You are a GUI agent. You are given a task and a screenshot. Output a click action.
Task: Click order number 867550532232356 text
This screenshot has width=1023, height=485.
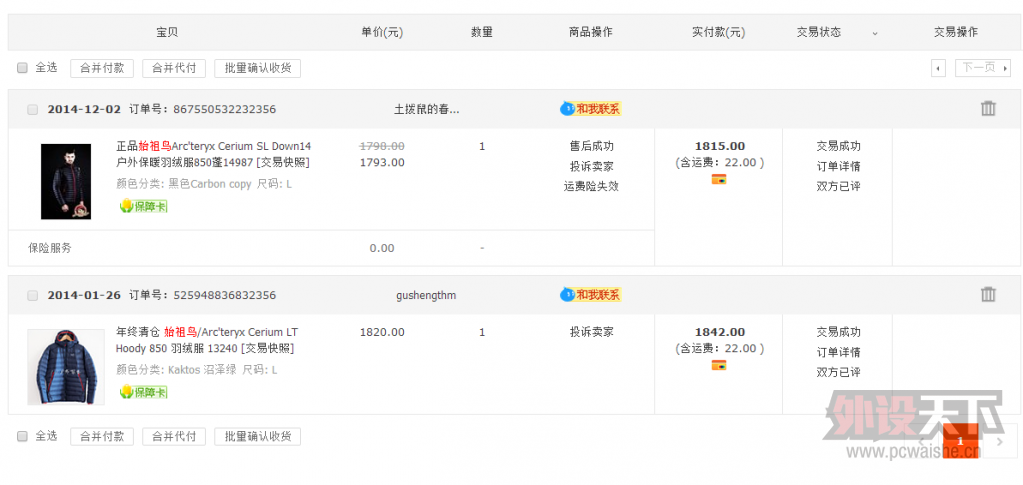pos(224,110)
